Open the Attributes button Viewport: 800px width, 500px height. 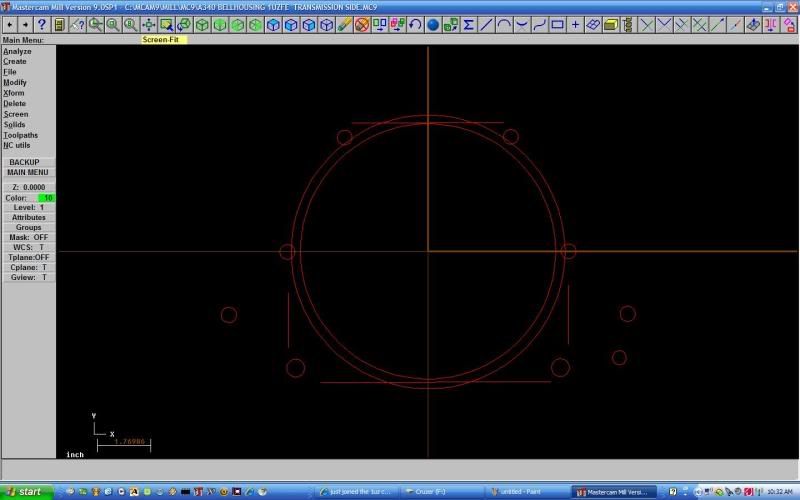point(29,217)
